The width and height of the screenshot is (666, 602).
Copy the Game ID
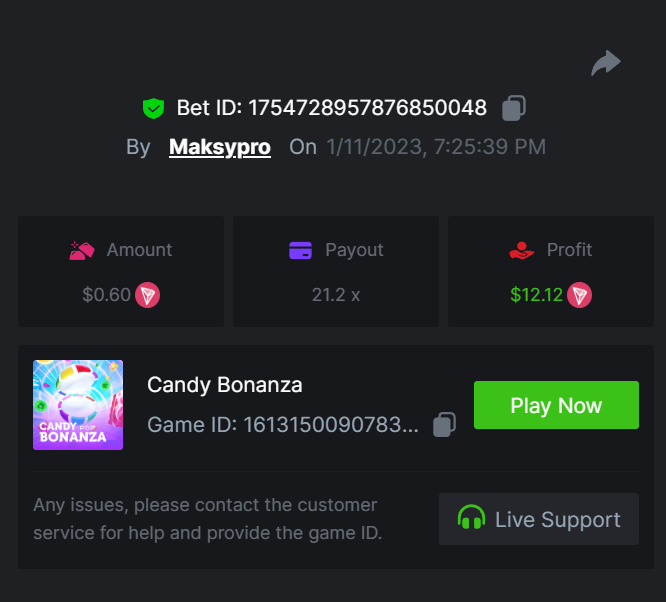click(444, 425)
